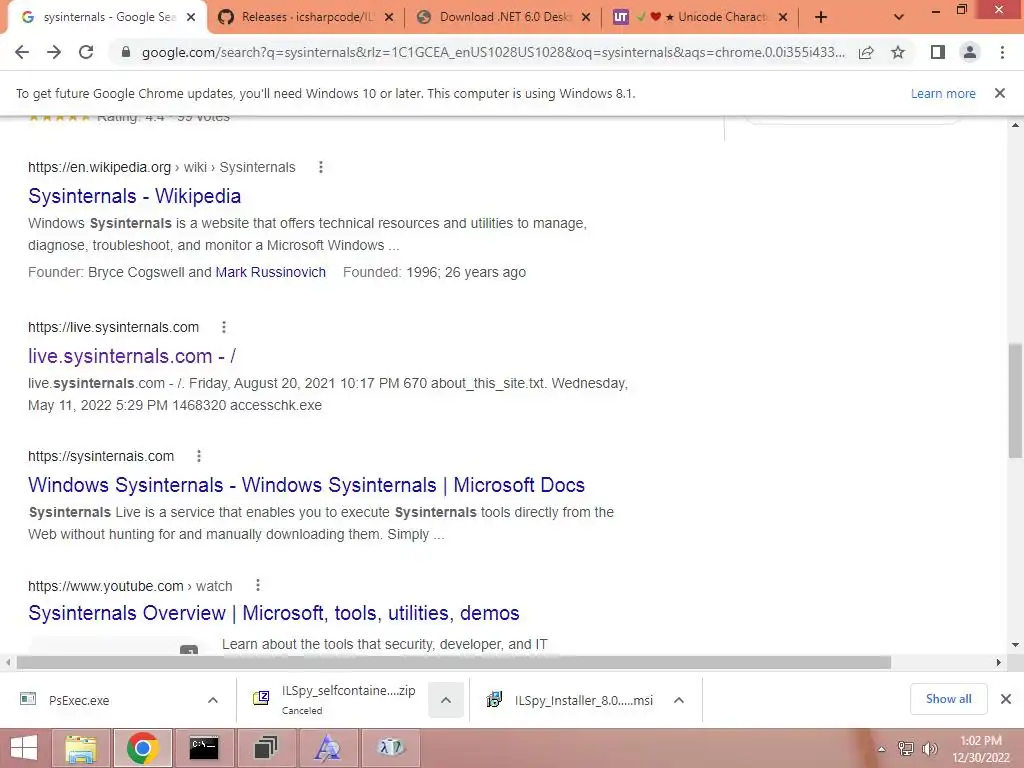This screenshot has width=1024, height=768.
Task: Show all downloads
Action: click(948, 699)
